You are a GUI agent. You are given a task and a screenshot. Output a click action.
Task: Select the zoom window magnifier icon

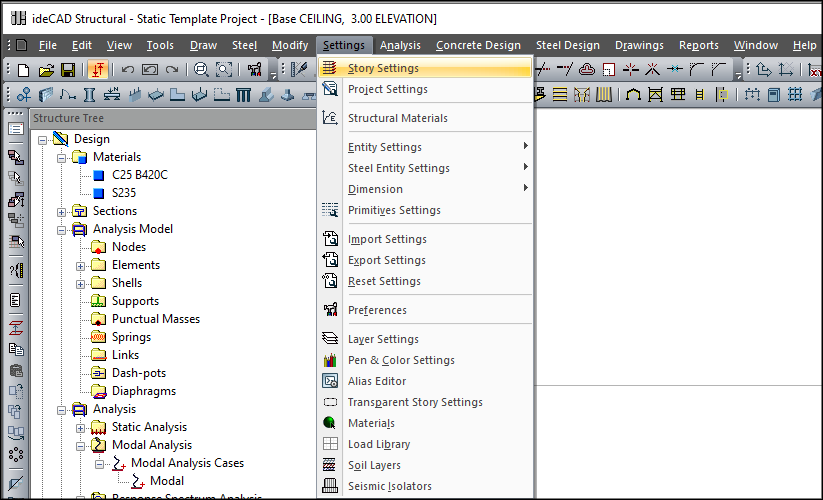[224, 69]
